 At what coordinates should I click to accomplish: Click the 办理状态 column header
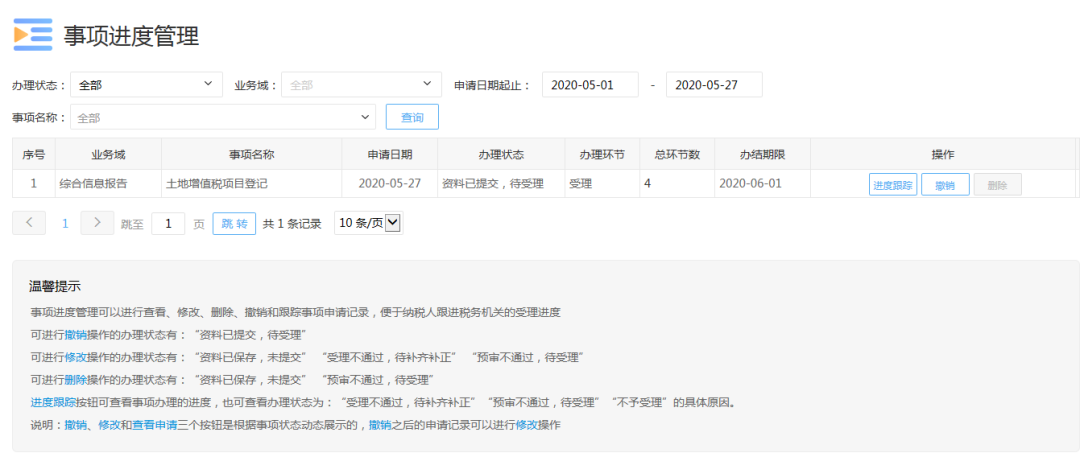501,155
